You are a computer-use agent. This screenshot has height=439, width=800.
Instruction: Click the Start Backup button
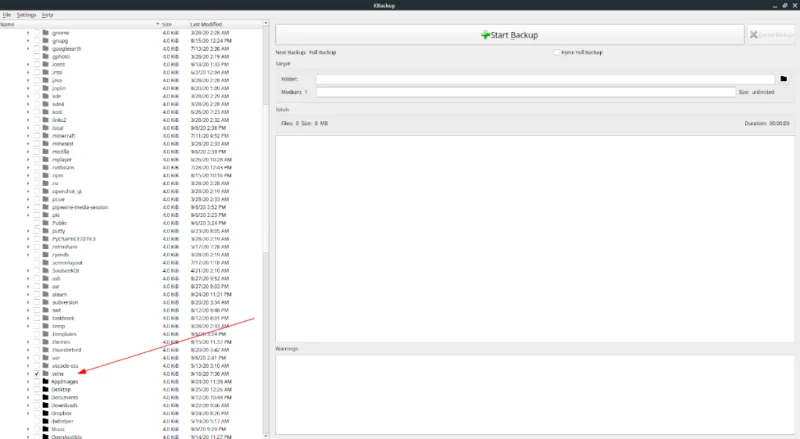(510, 35)
